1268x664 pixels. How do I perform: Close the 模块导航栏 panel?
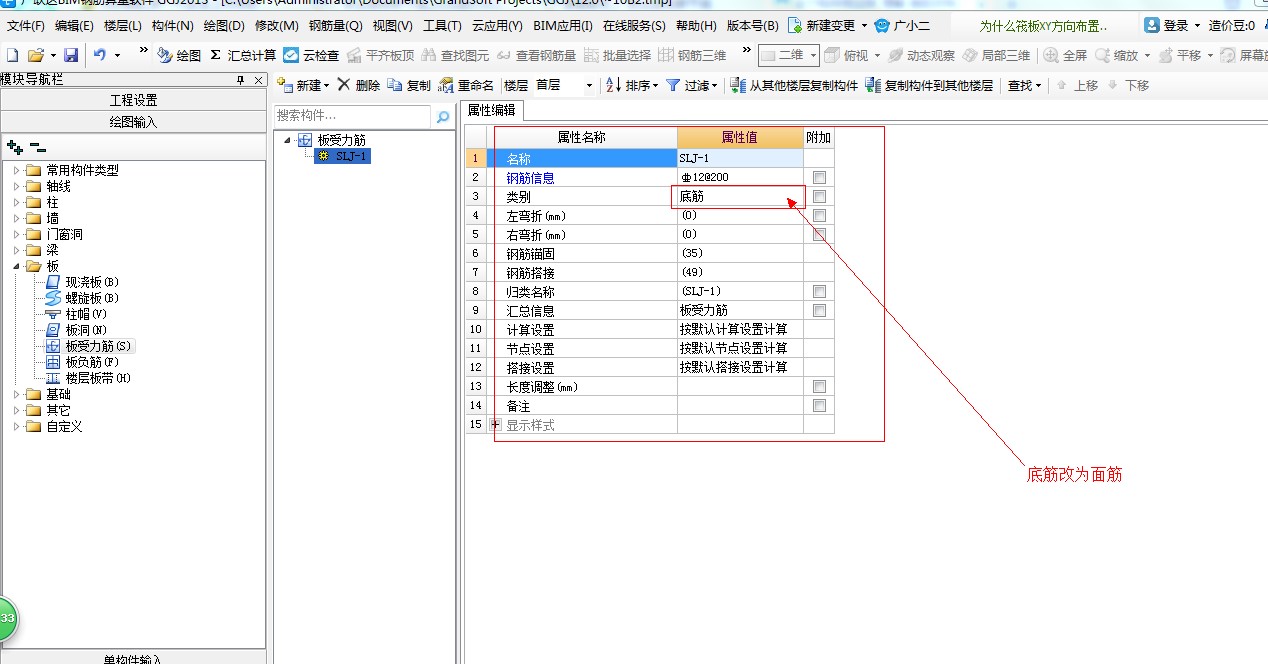(258, 80)
